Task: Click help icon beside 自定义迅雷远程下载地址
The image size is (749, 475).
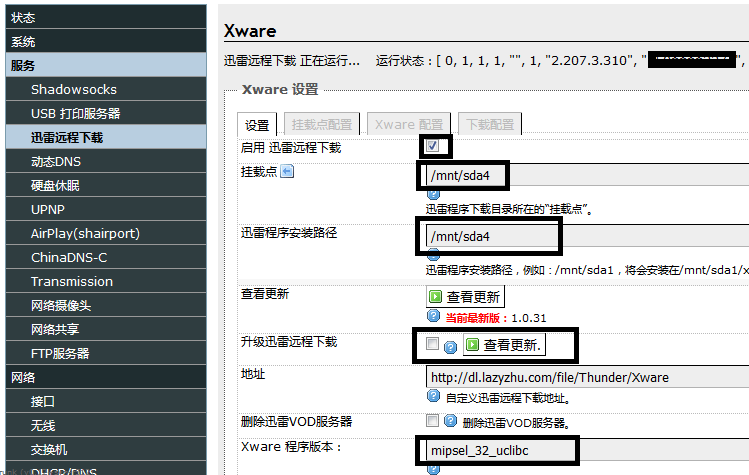Action: (x=433, y=396)
